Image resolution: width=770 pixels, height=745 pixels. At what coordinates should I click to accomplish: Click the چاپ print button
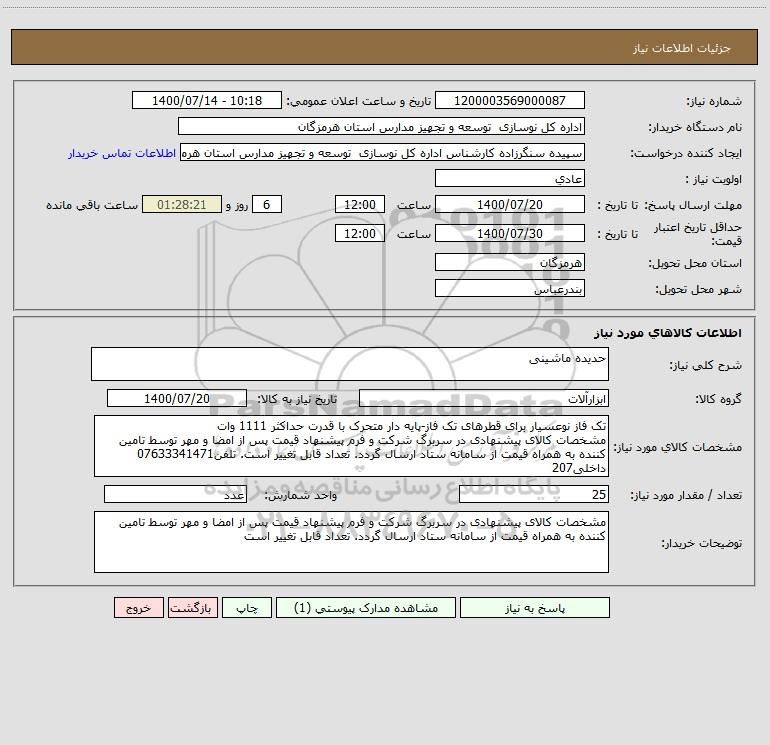[247, 608]
